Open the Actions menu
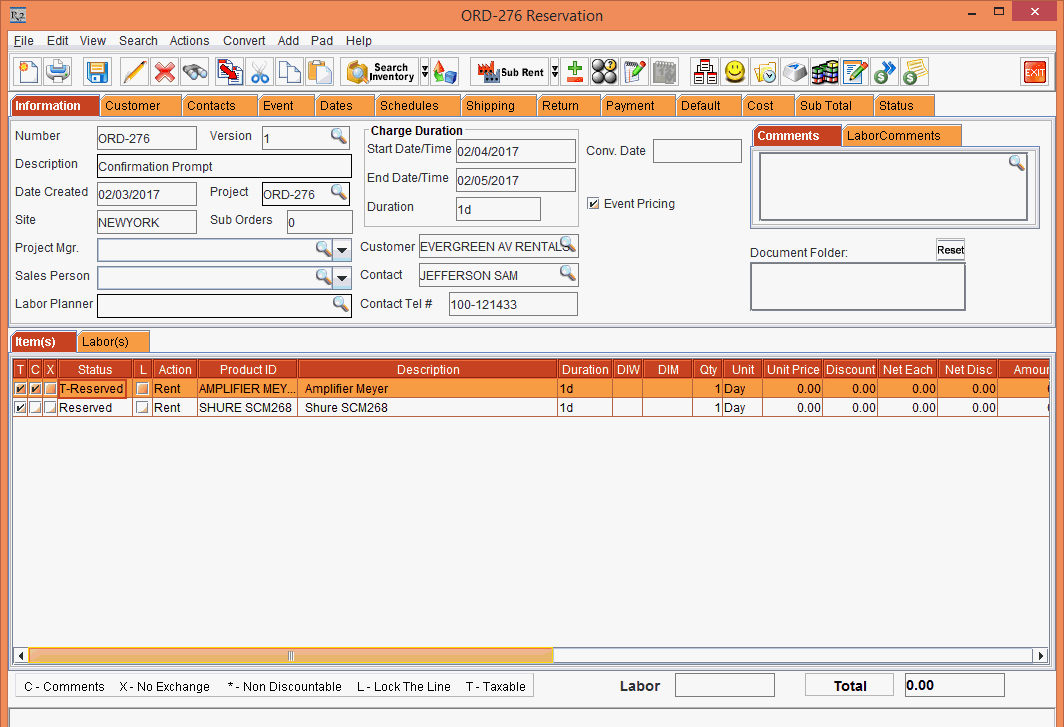The width and height of the screenshot is (1064, 727). click(189, 41)
